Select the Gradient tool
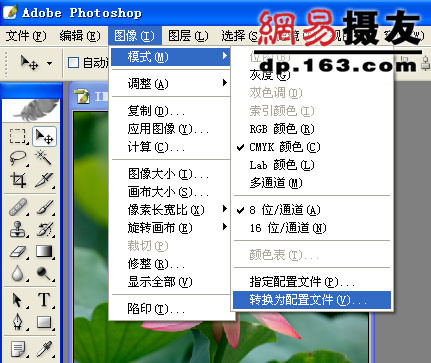 [44, 252]
